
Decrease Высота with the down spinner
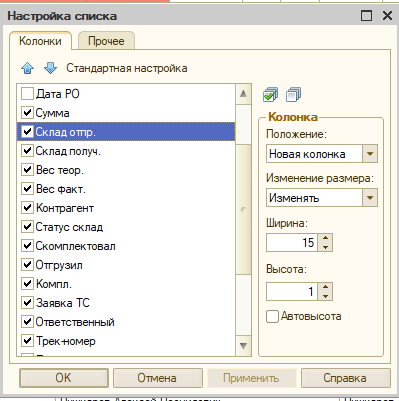(325, 296)
